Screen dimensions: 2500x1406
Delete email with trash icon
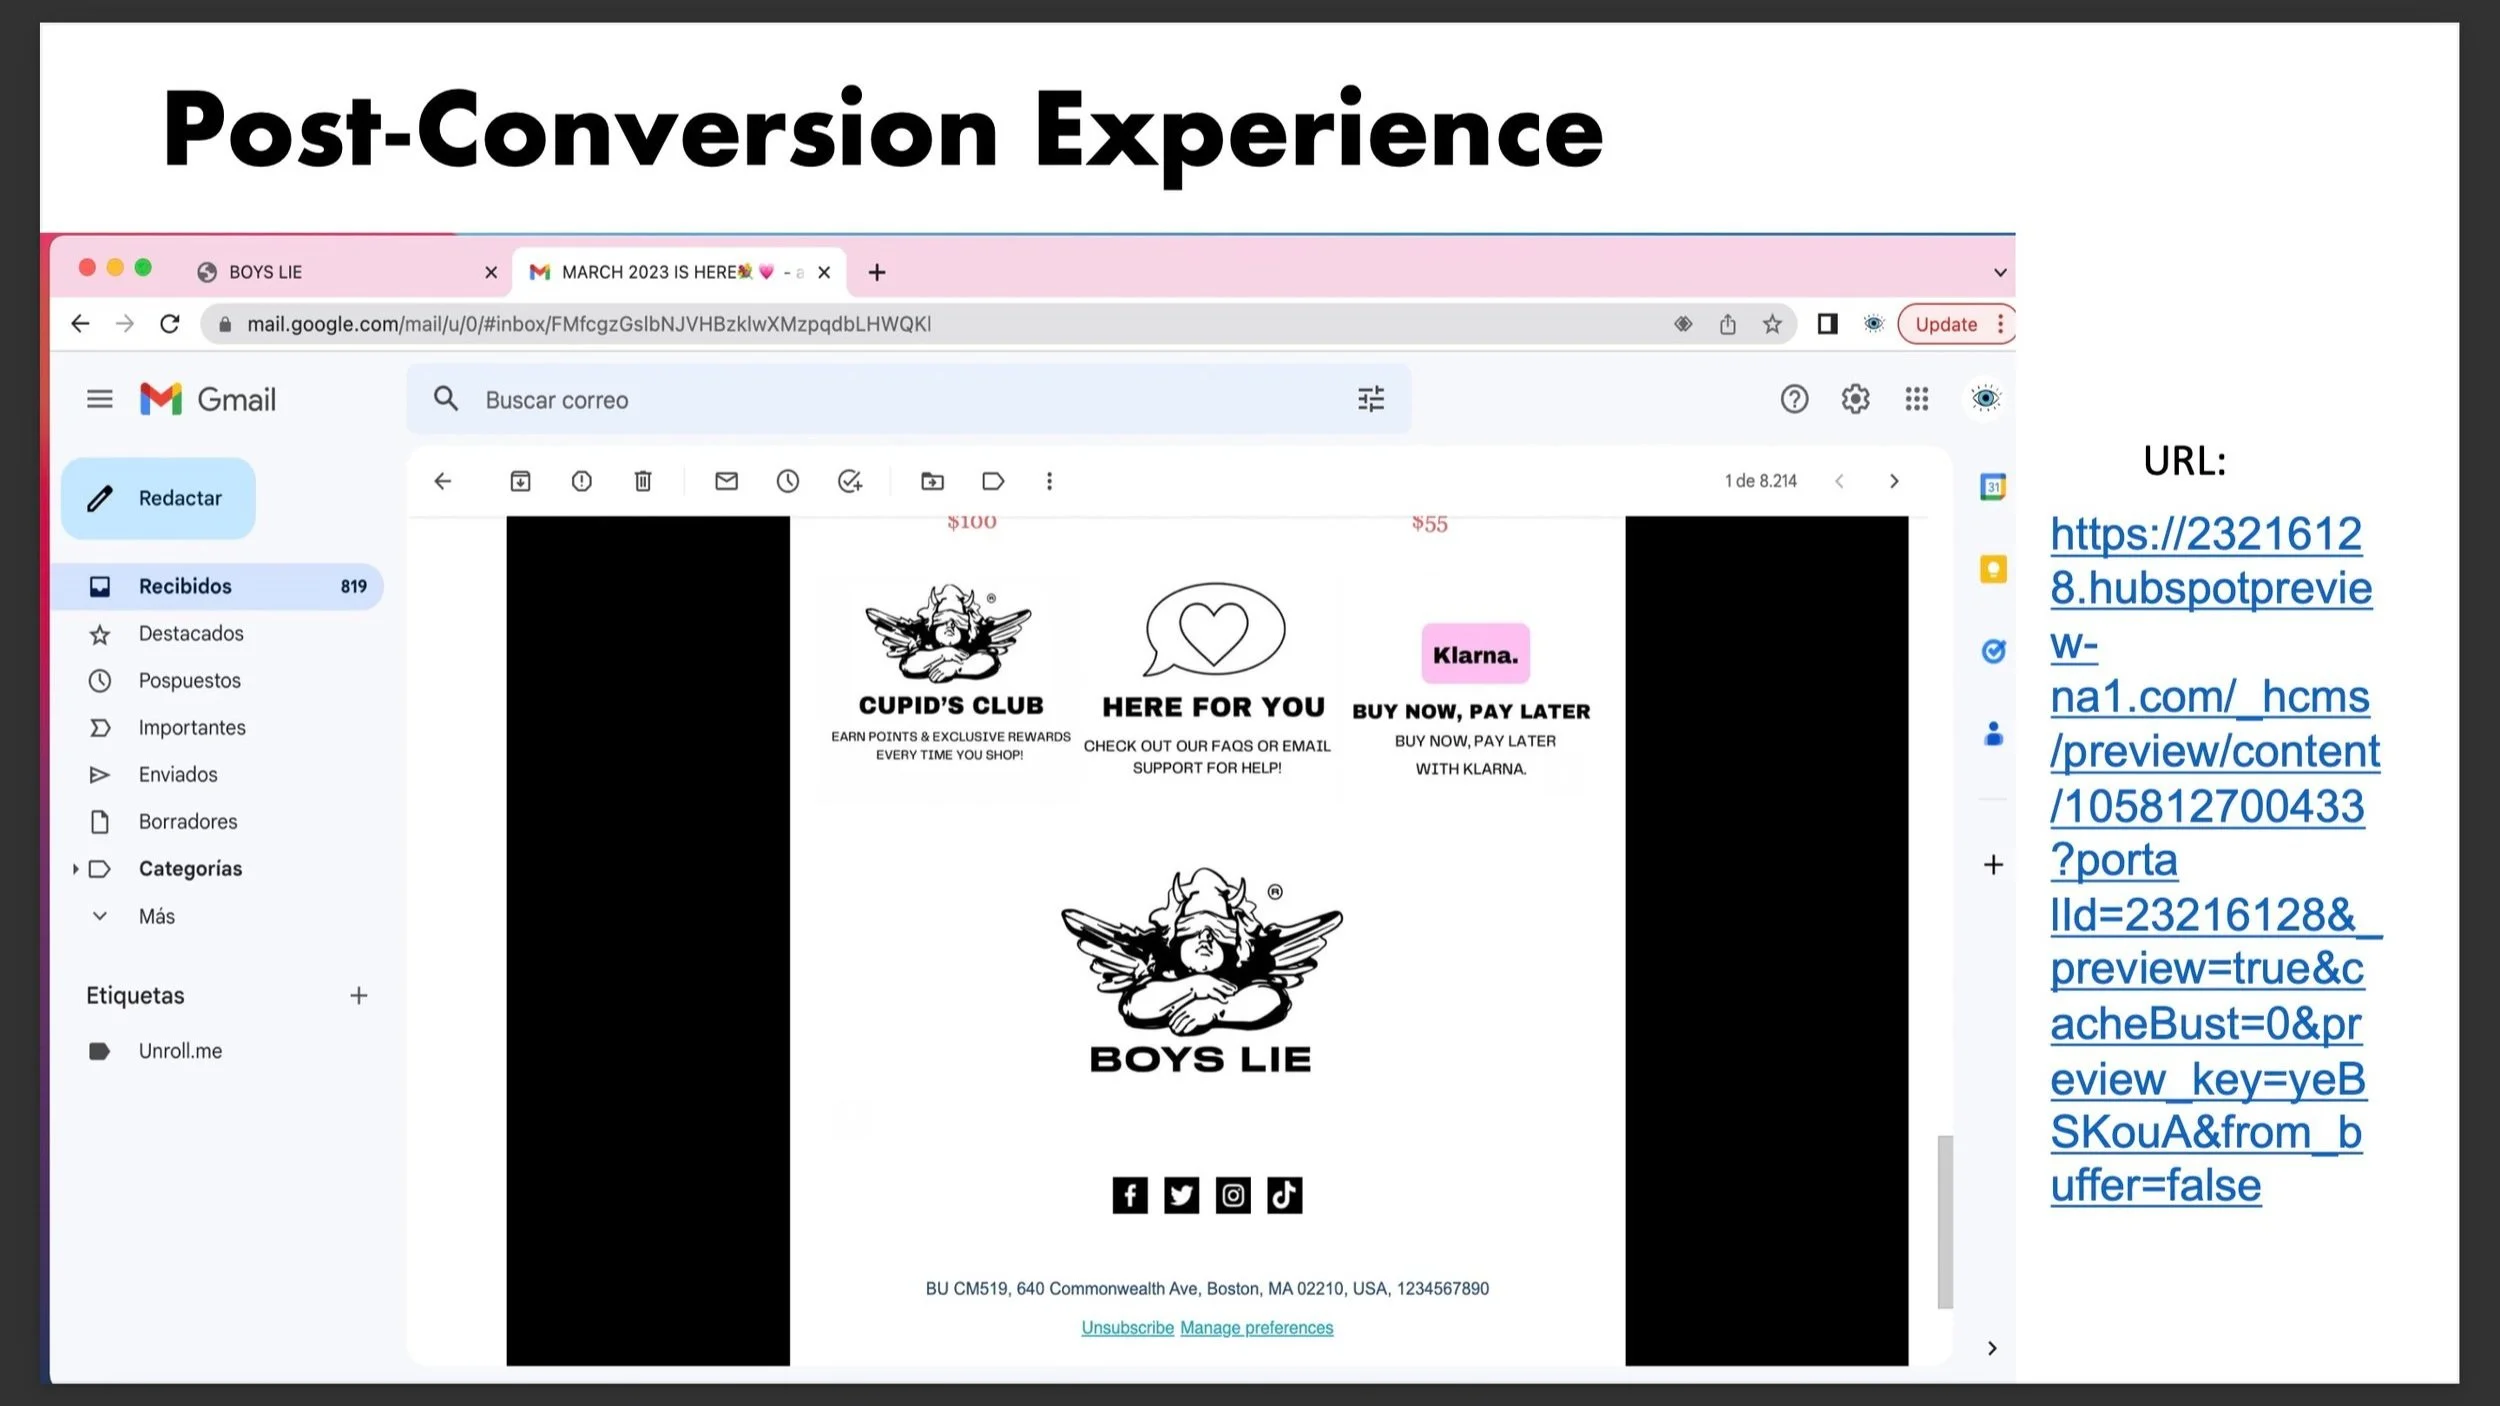click(643, 481)
